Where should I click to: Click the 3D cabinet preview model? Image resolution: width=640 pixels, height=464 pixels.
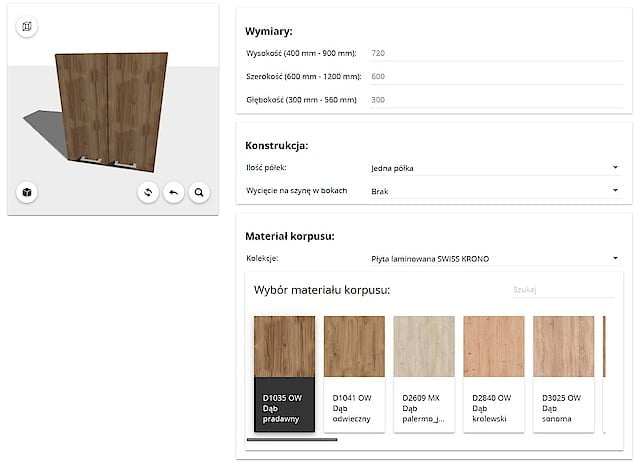coord(105,108)
